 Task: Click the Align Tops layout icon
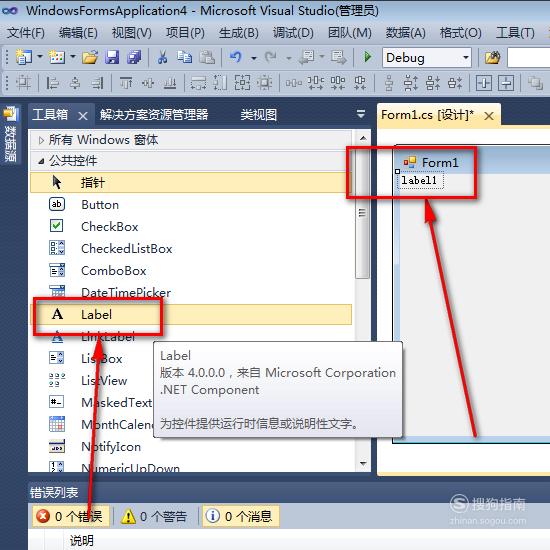point(126,83)
